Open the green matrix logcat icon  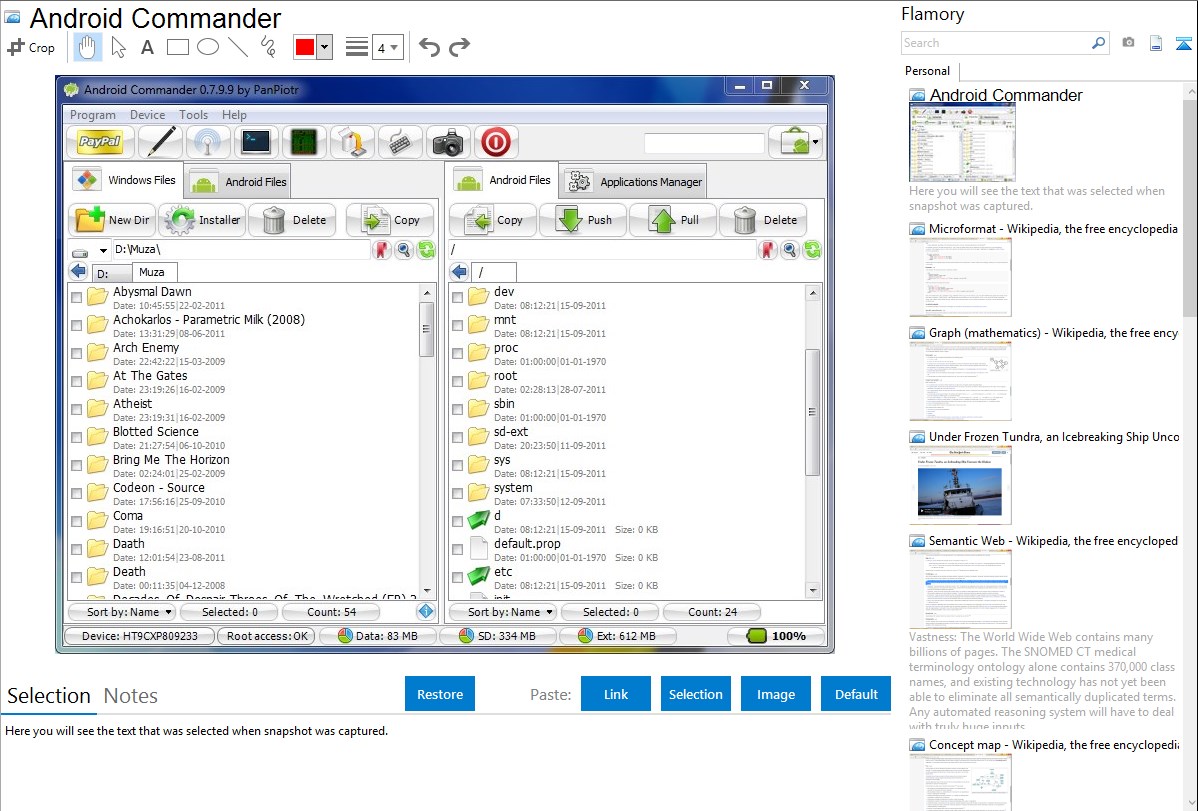coord(303,141)
